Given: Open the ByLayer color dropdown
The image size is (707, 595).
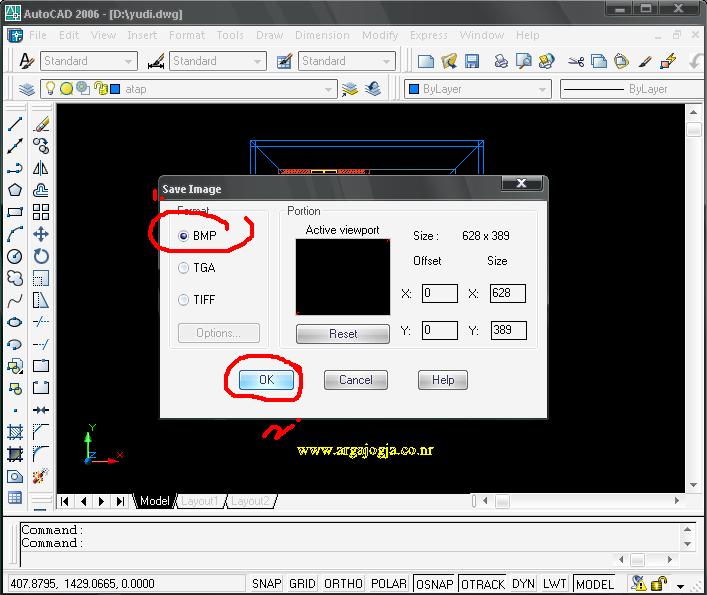Looking at the screenshot, I should [477, 89].
